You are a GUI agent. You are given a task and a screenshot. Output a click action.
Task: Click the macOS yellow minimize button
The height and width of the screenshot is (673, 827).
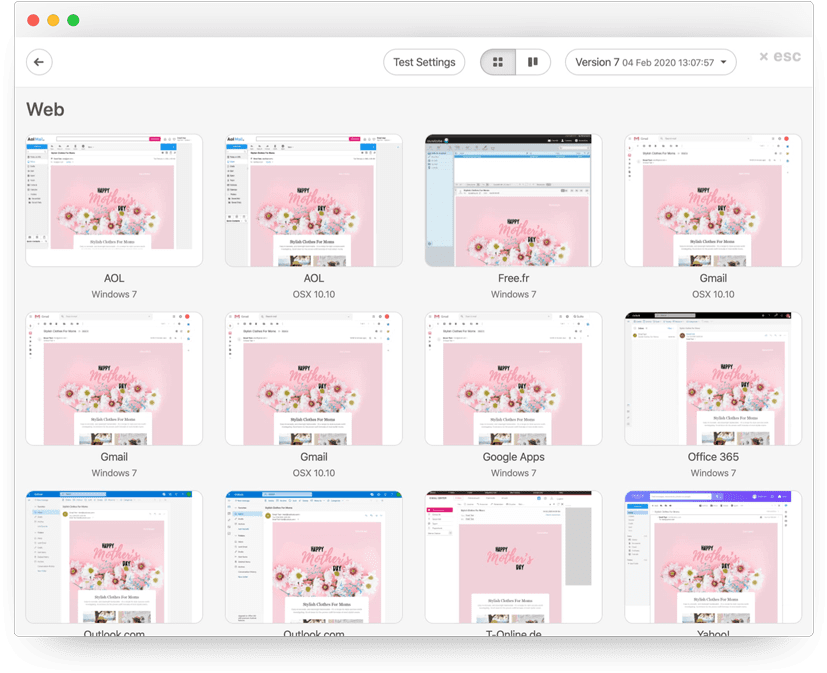(53, 20)
